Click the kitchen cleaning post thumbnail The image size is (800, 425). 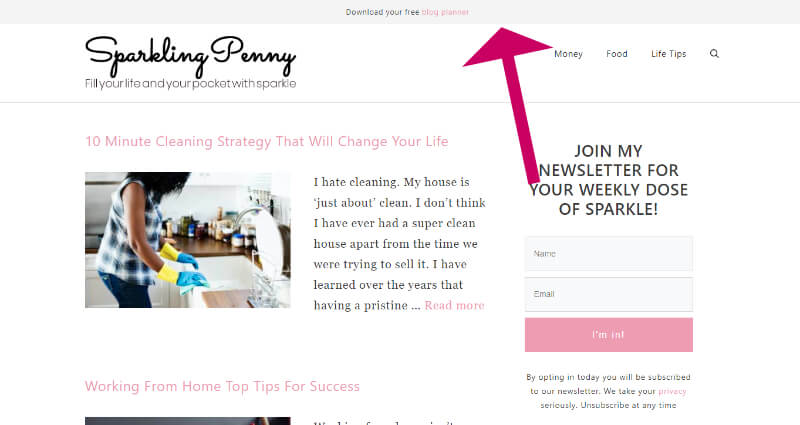(188, 240)
